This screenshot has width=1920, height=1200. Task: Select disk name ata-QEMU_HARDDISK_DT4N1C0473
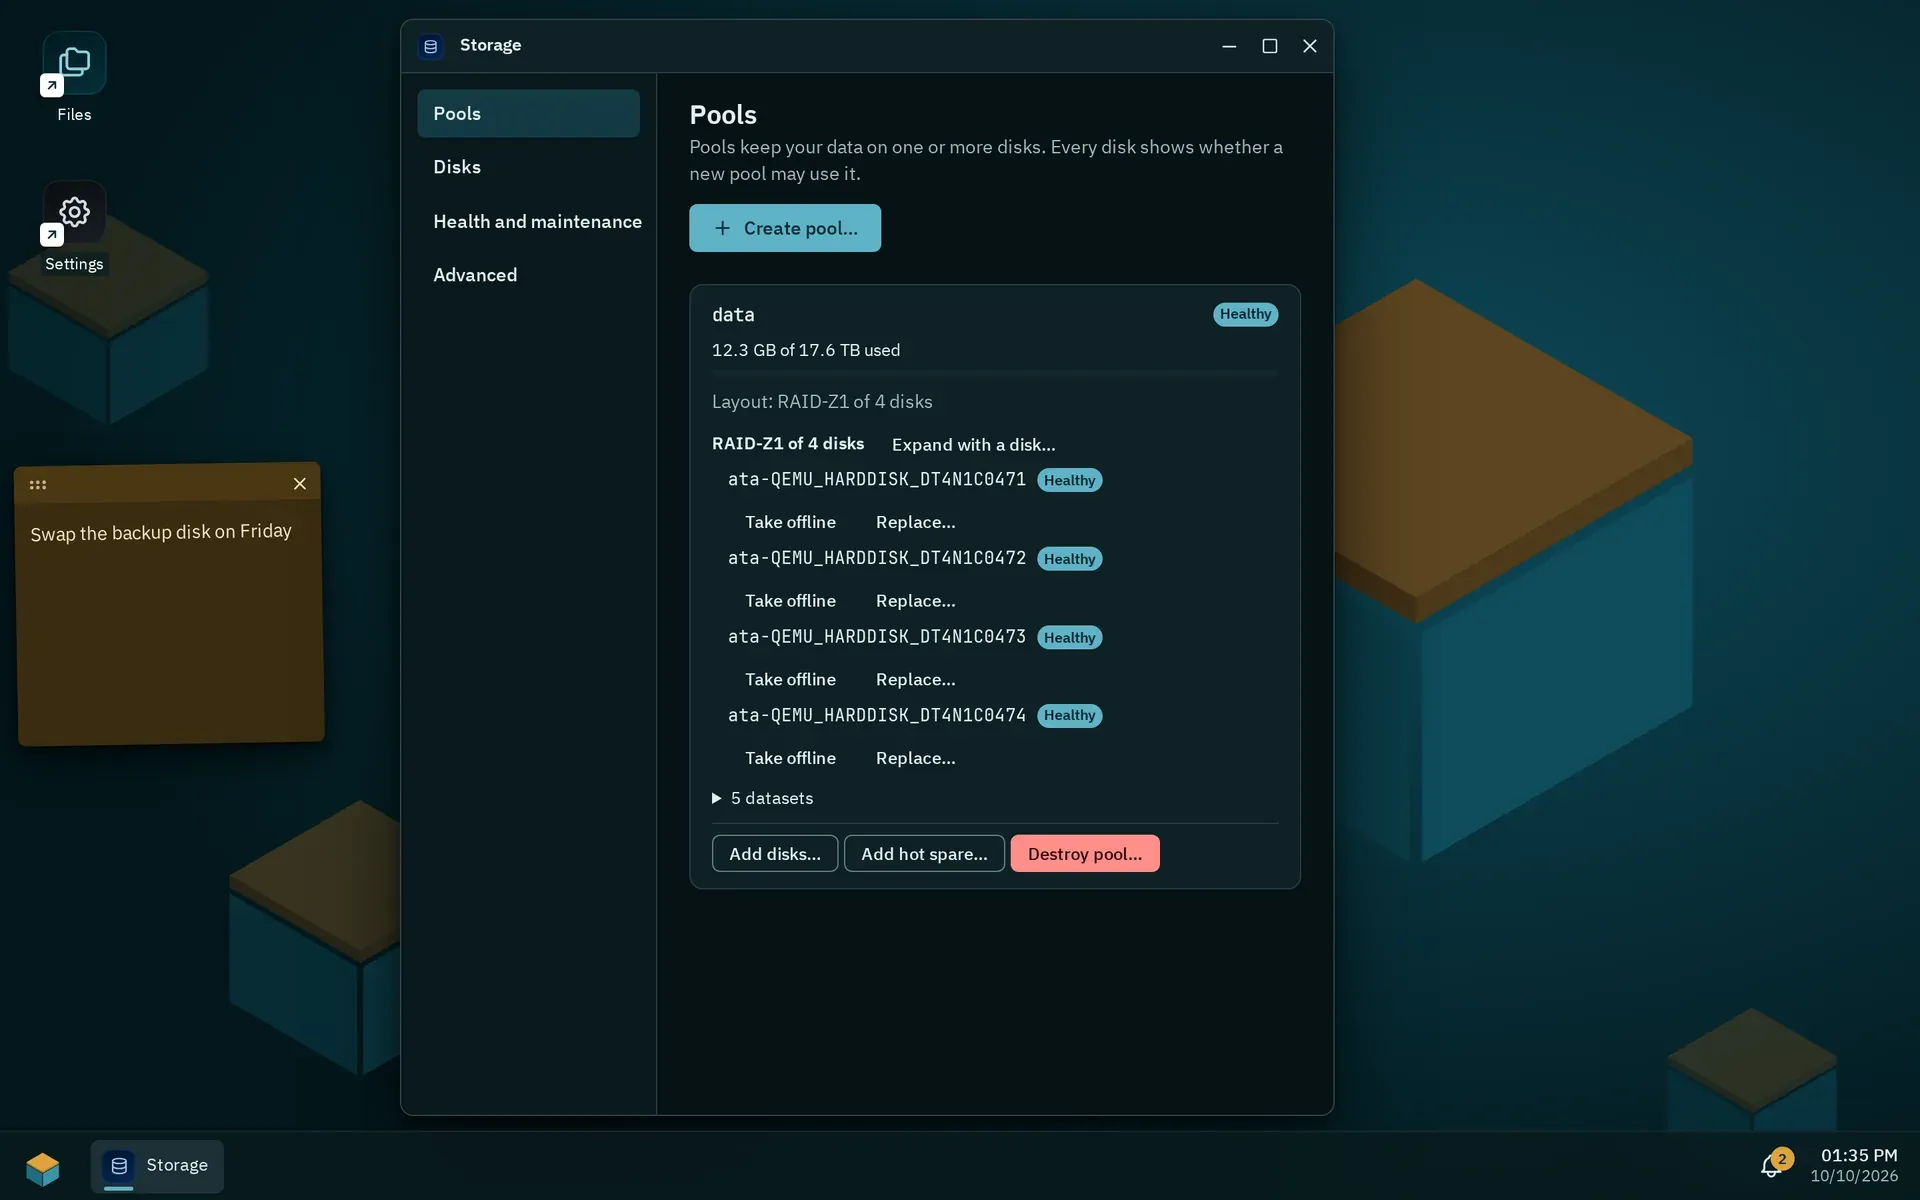pos(877,637)
